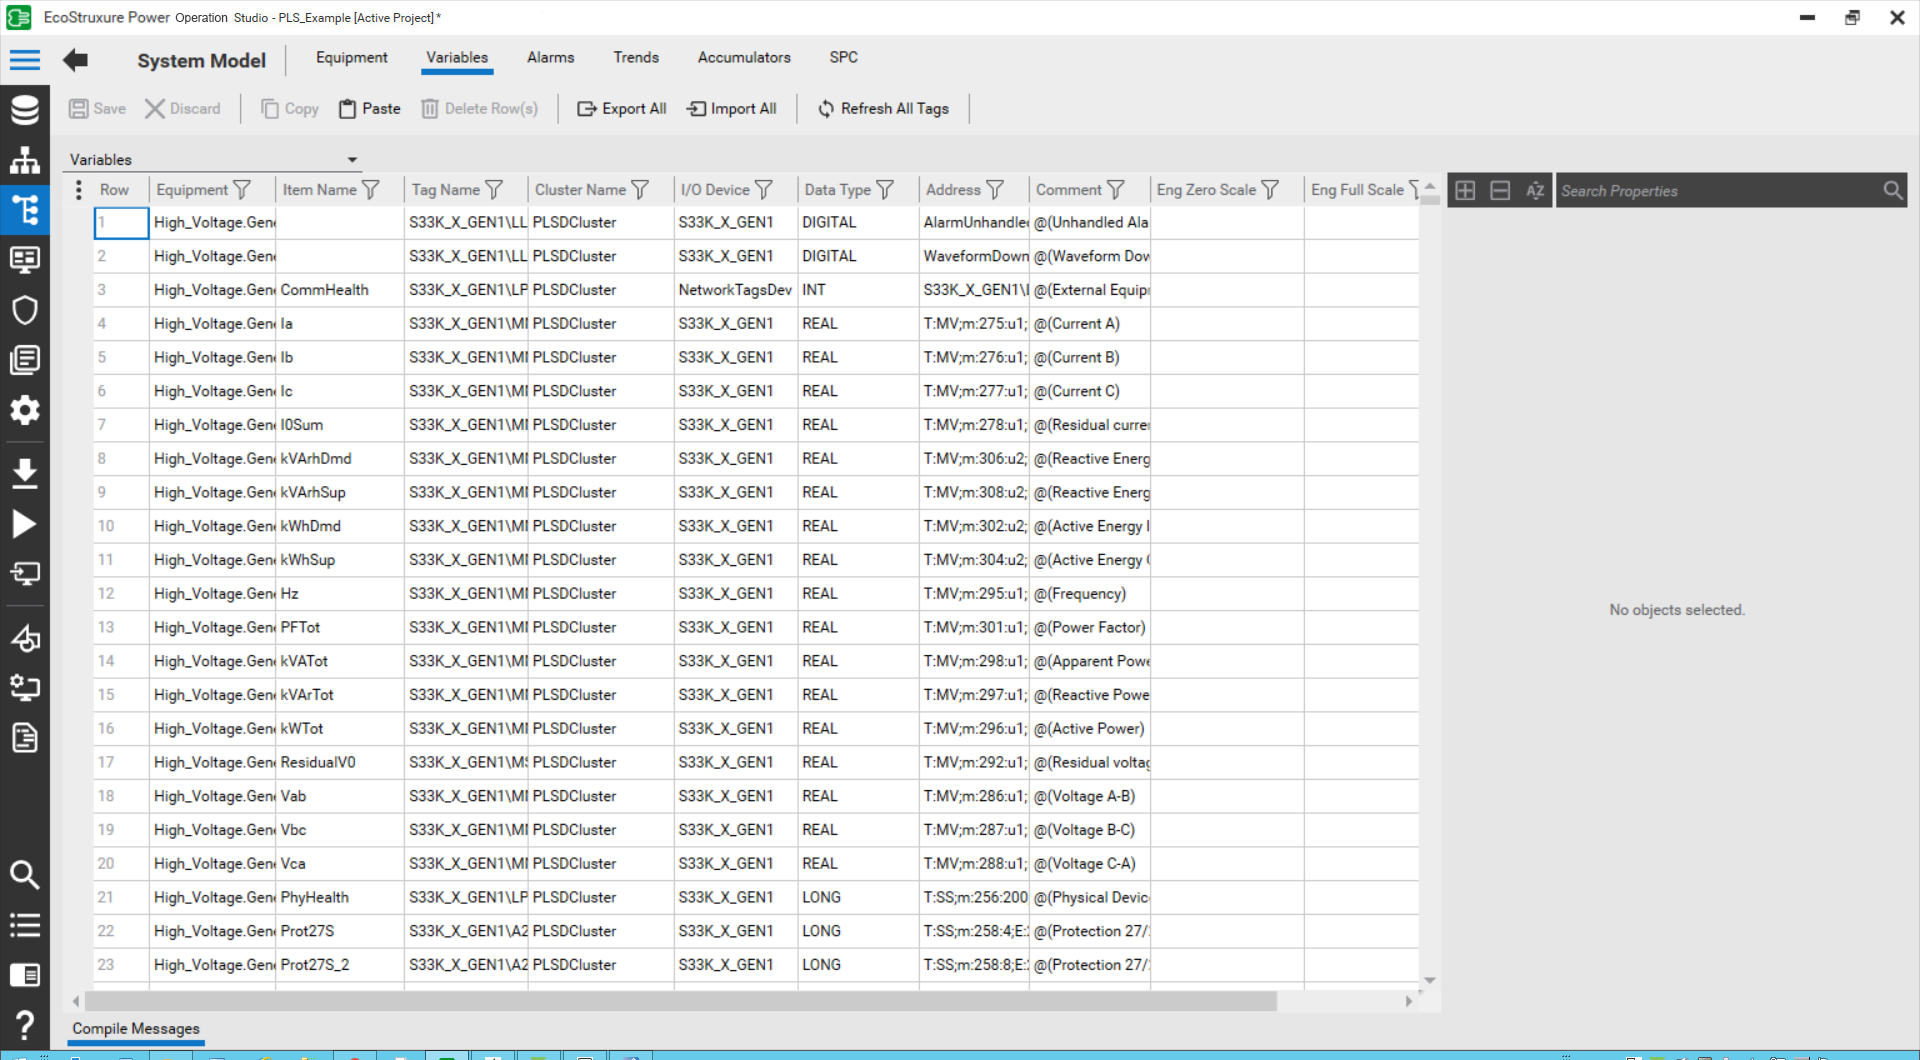Click the bulleted list sidebar icon
The height and width of the screenshot is (1060, 1920).
click(25, 925)
